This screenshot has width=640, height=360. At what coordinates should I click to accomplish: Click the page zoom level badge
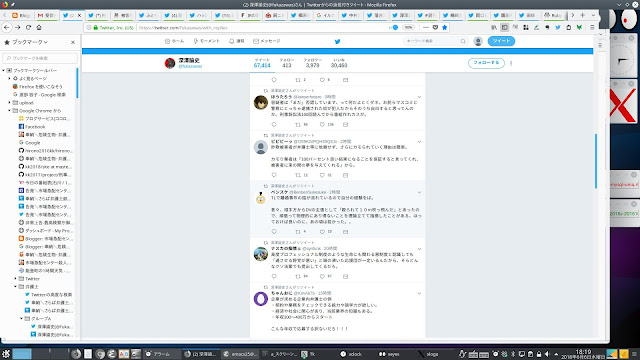point(408,27)
